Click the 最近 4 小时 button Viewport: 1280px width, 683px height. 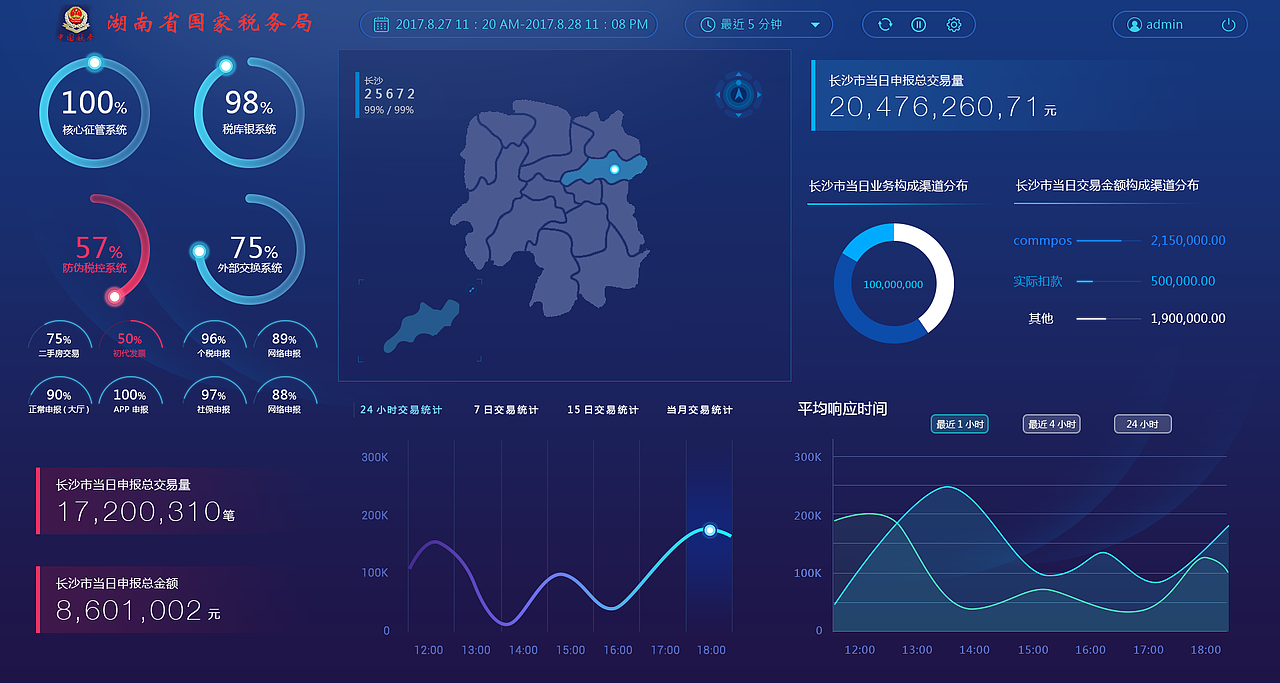pyautogui.click(x=1052, y=424)
